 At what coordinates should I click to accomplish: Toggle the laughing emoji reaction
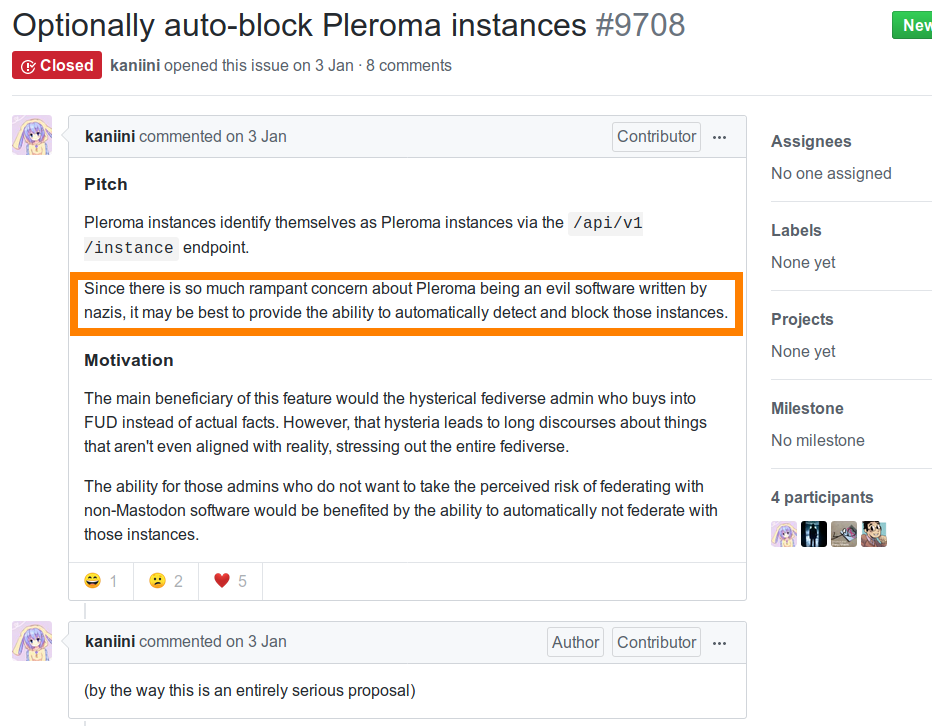point(101,581)
